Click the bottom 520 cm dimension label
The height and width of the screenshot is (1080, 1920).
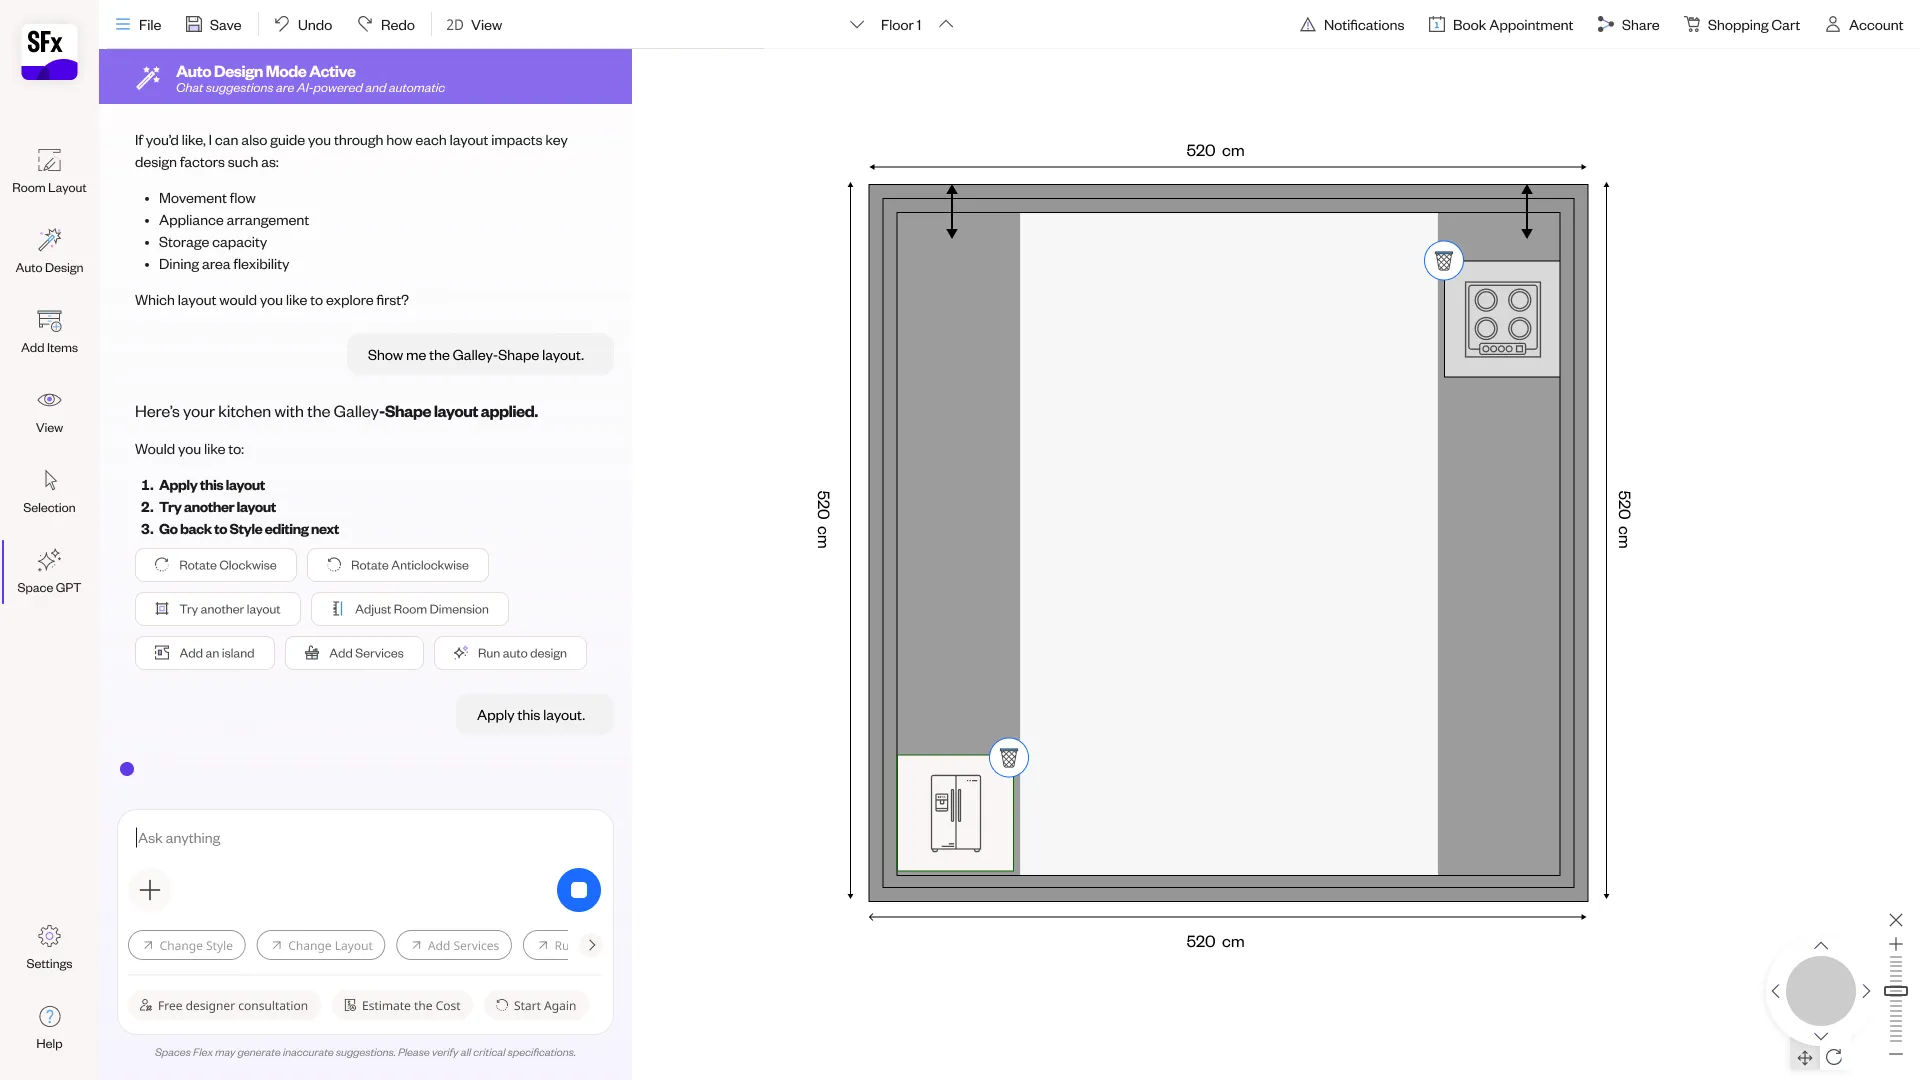[1215, 941]
